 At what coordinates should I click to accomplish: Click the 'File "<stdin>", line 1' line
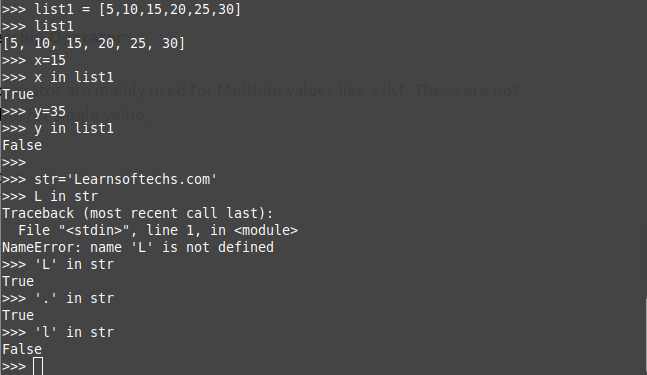pos(158,230)
